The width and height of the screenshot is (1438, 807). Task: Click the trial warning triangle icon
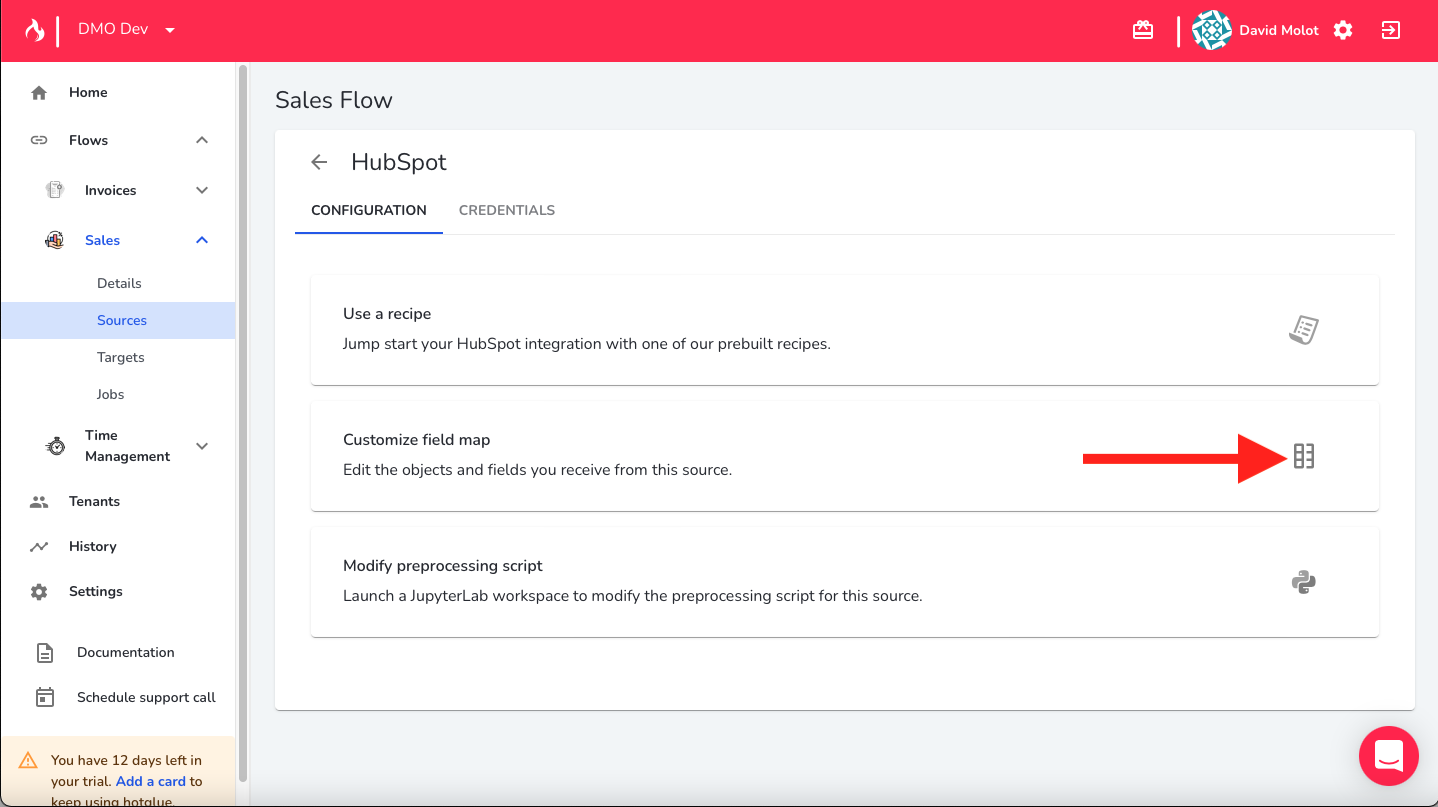click(28, 760)
